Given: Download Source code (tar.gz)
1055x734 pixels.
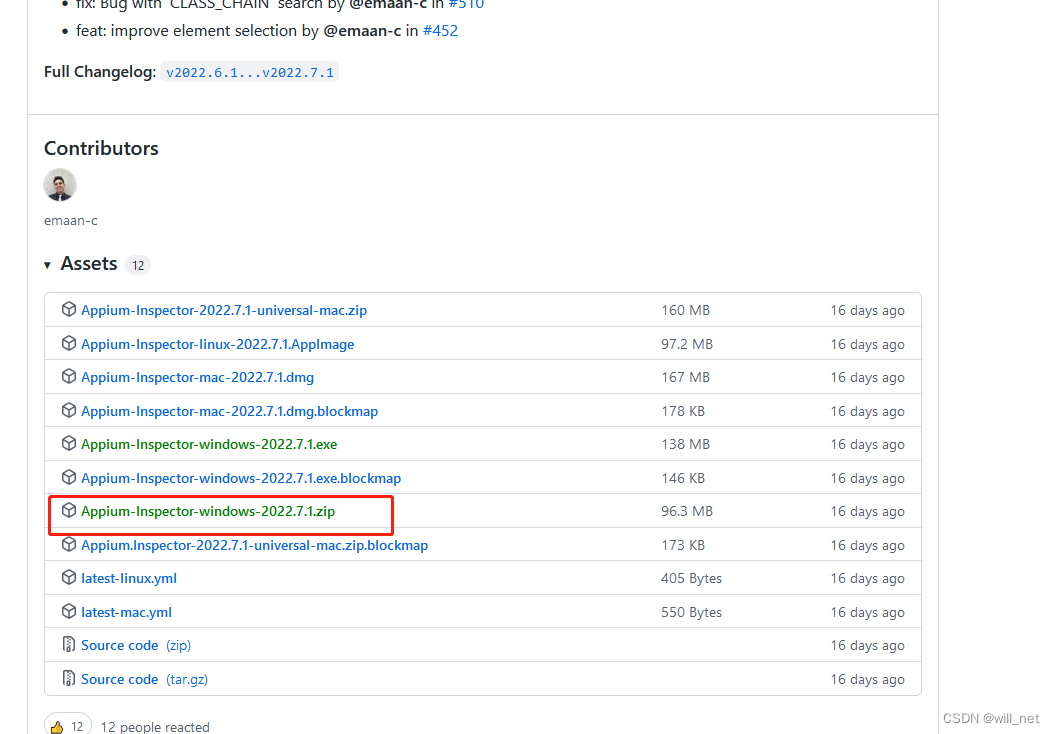Looking at the screenshot, I should pos(144,680).
